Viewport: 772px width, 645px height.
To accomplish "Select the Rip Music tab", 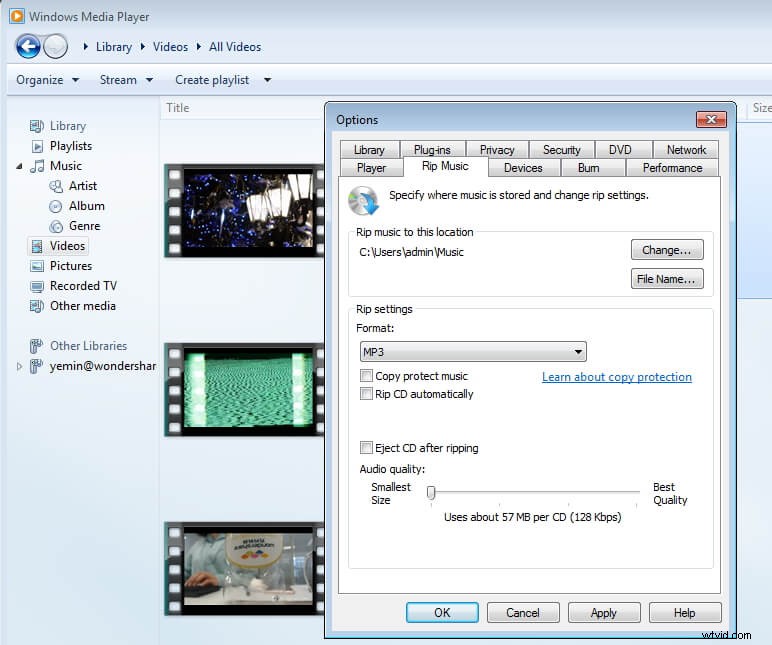I will pyautogui.click(x=445, y=166).
